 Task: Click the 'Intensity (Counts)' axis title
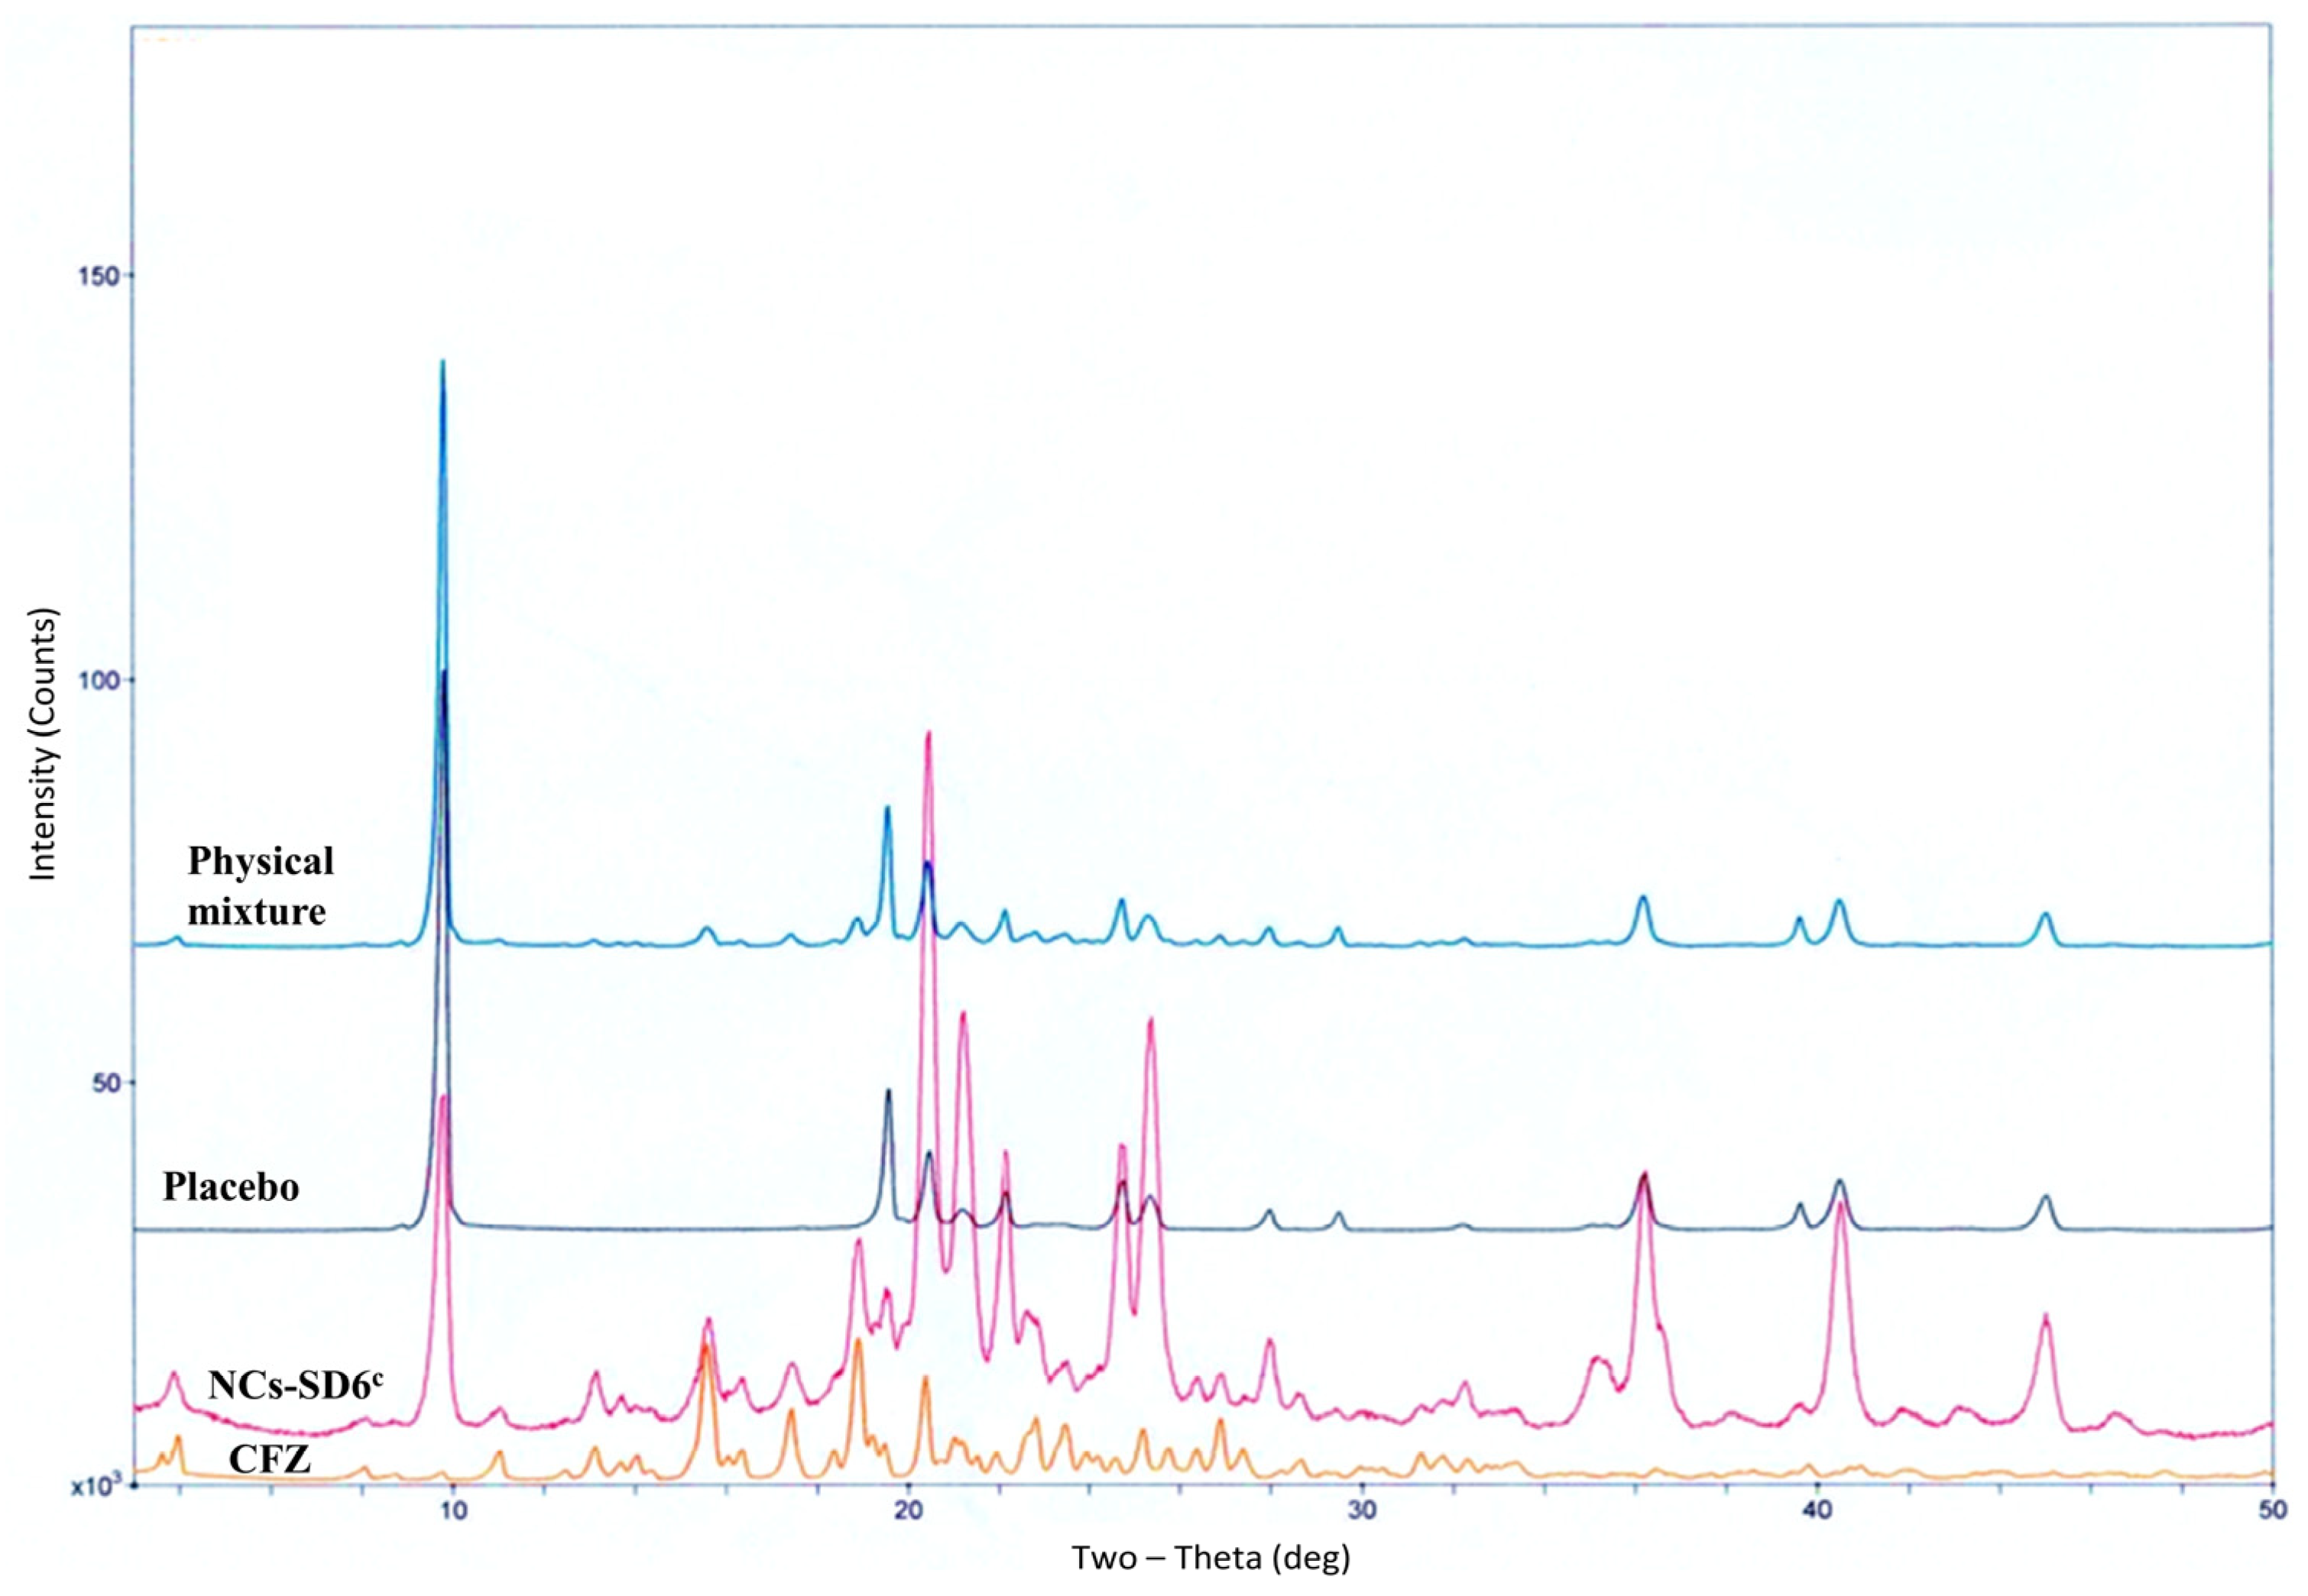coord(43,745)
